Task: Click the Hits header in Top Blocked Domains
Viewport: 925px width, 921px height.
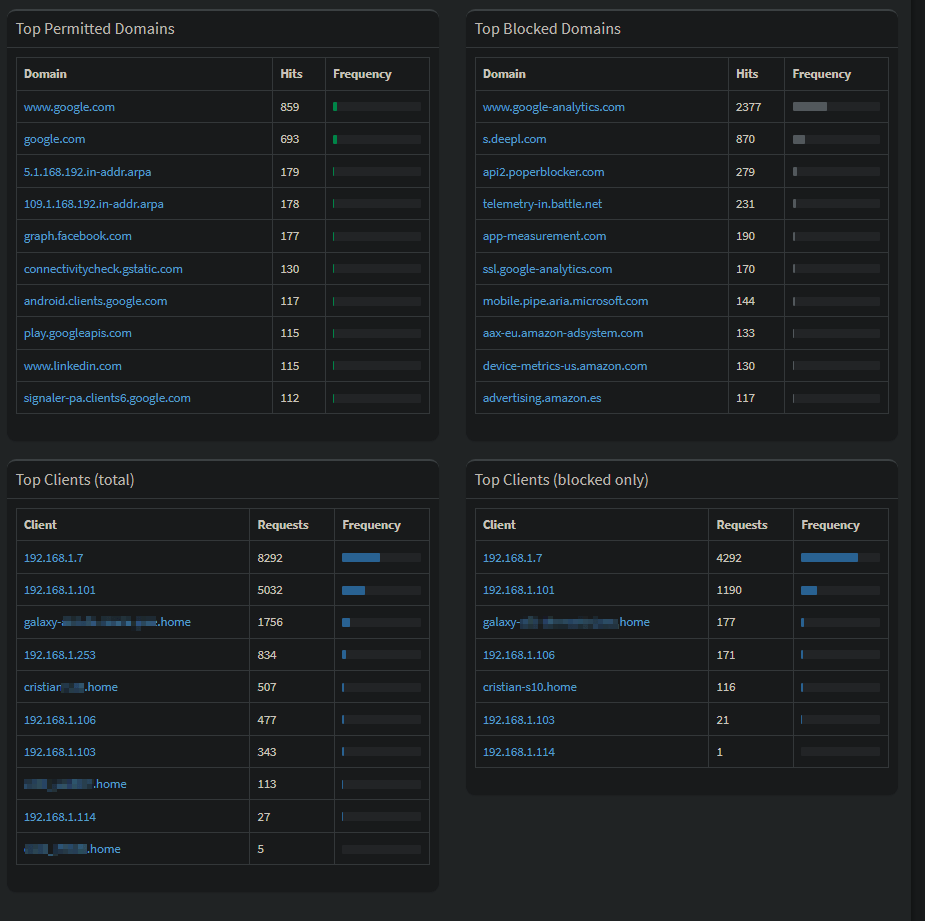Action: click(x=747, y=74)
